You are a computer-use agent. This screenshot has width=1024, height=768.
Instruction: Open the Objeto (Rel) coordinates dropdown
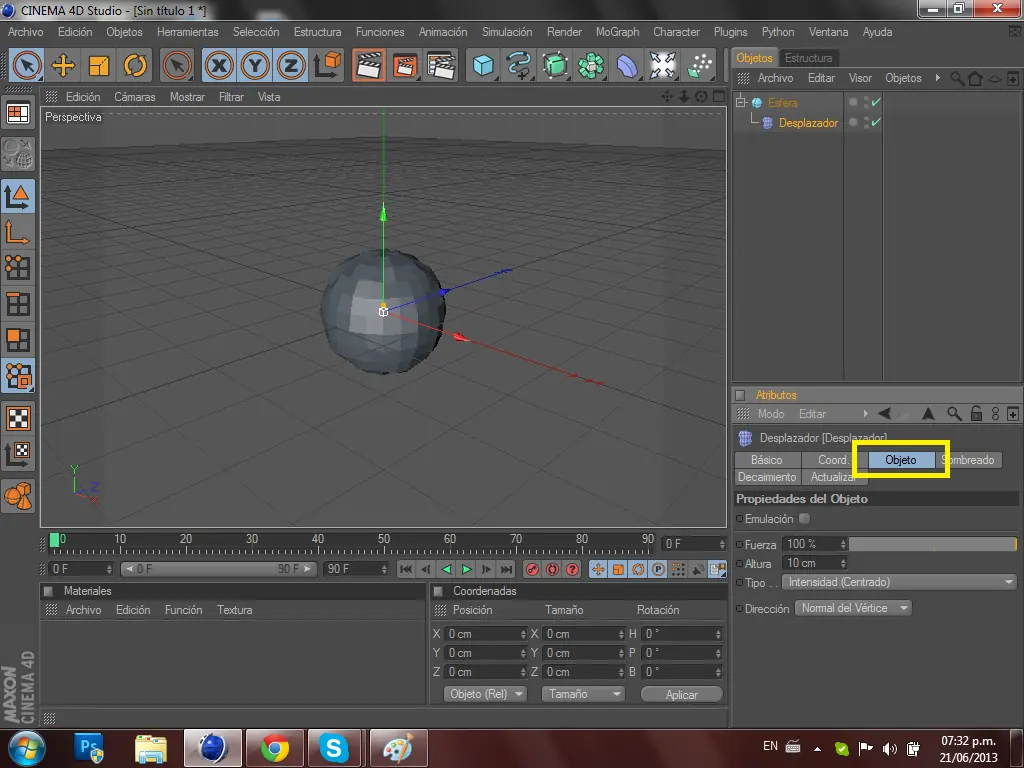485,694
